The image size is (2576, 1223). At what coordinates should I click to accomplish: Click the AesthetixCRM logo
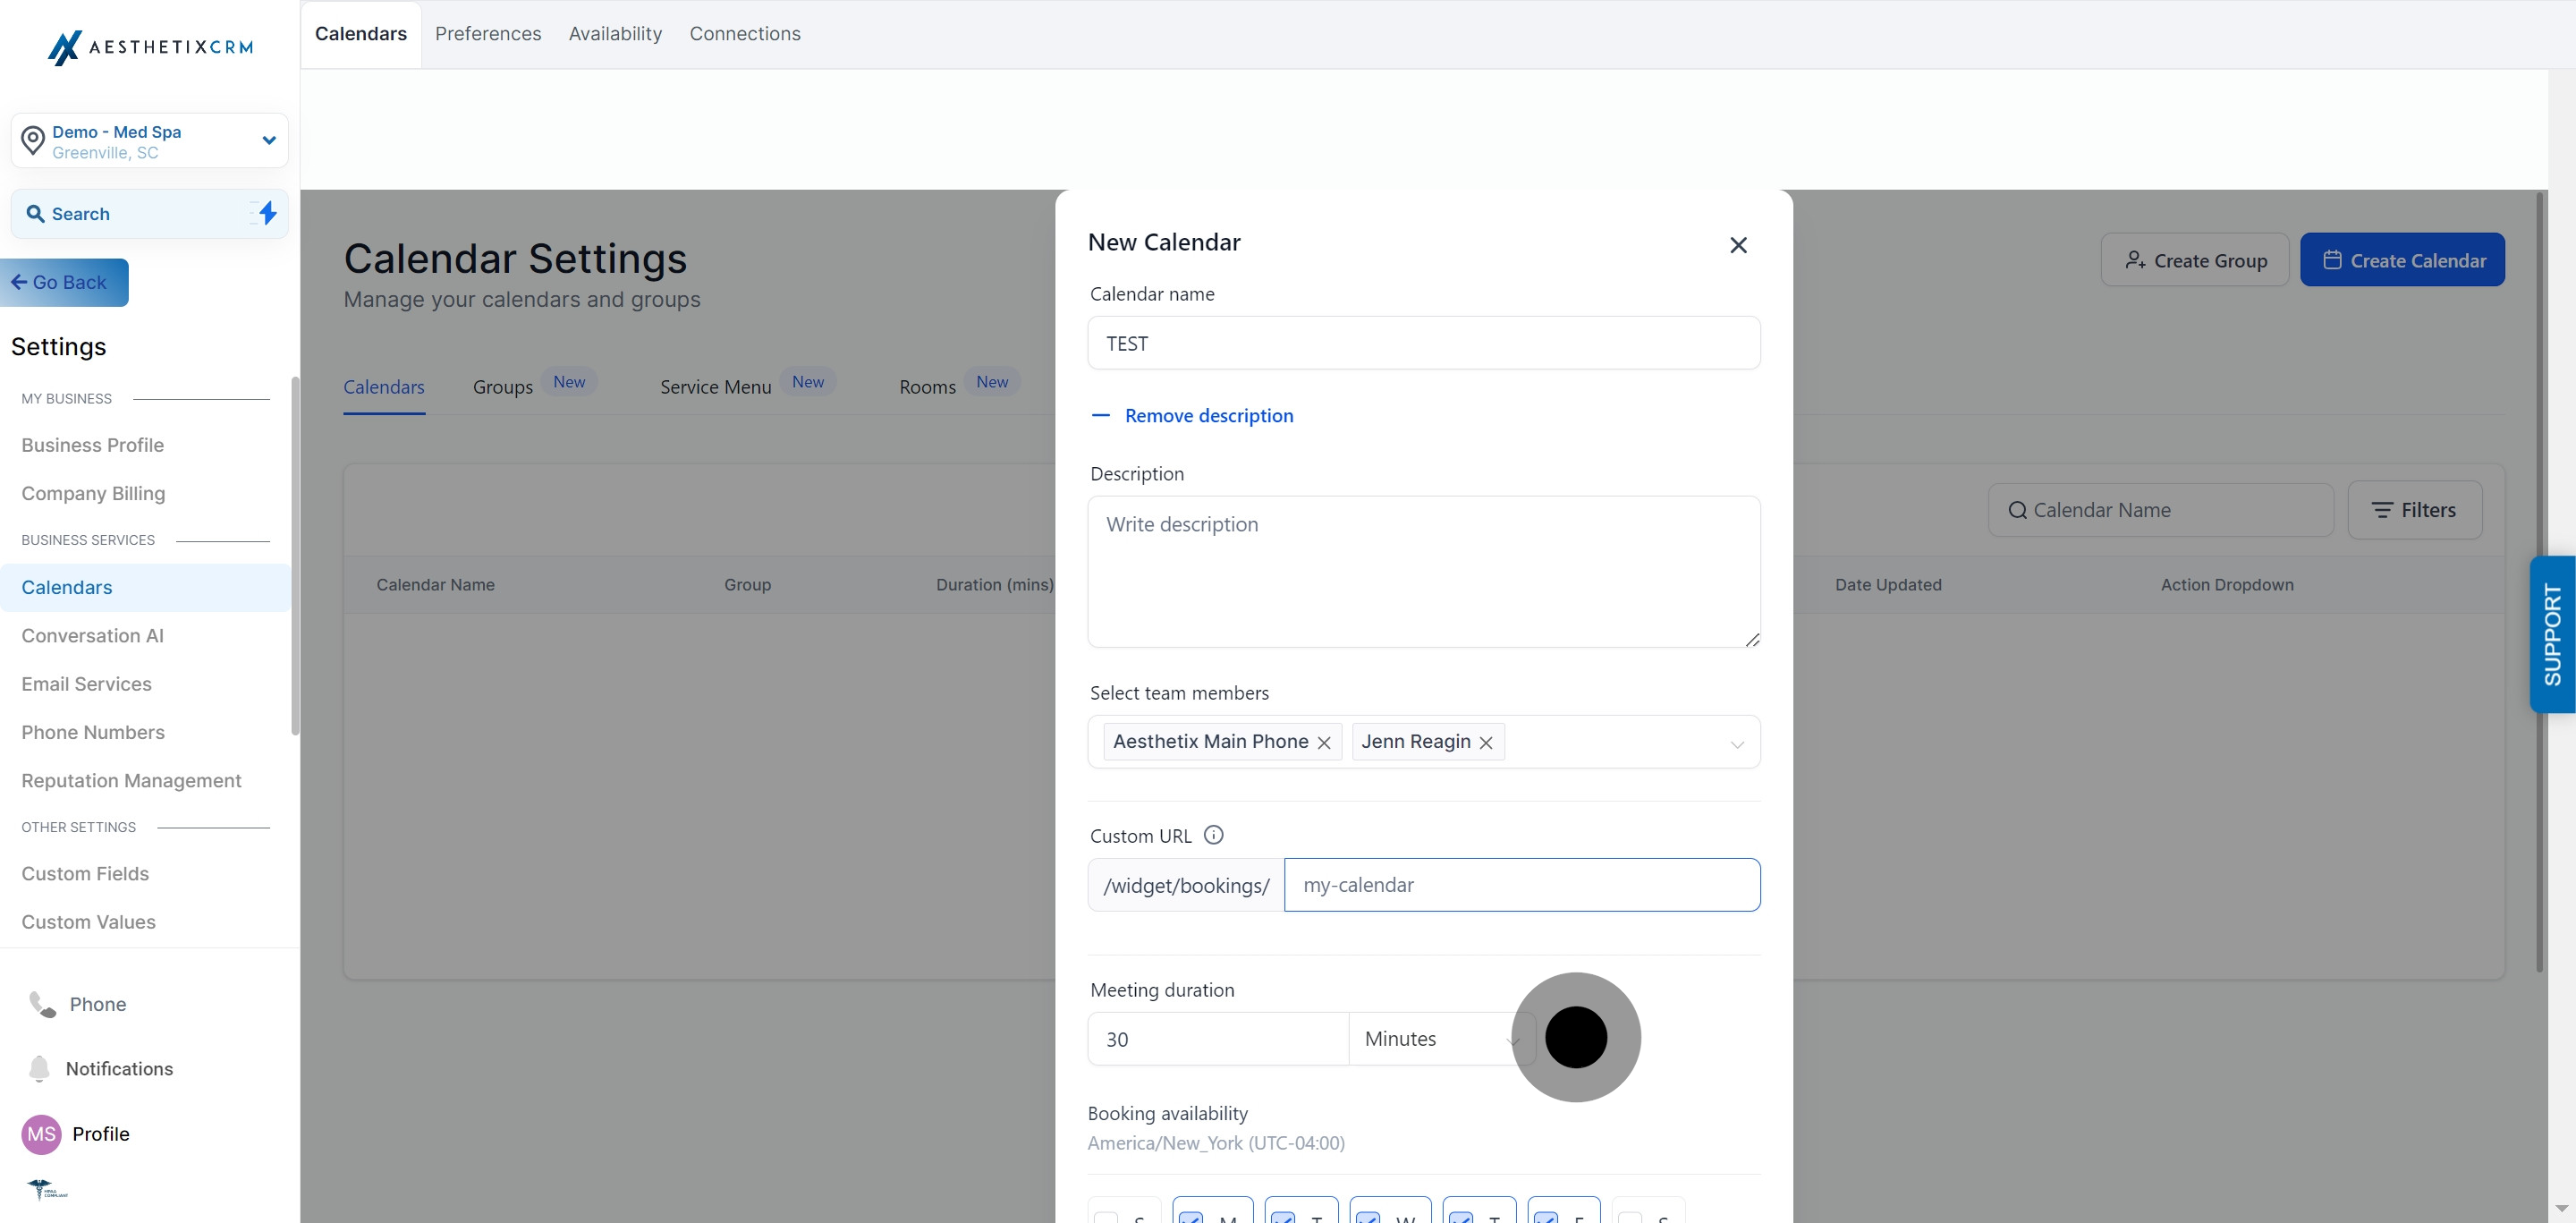pos(150,47)
